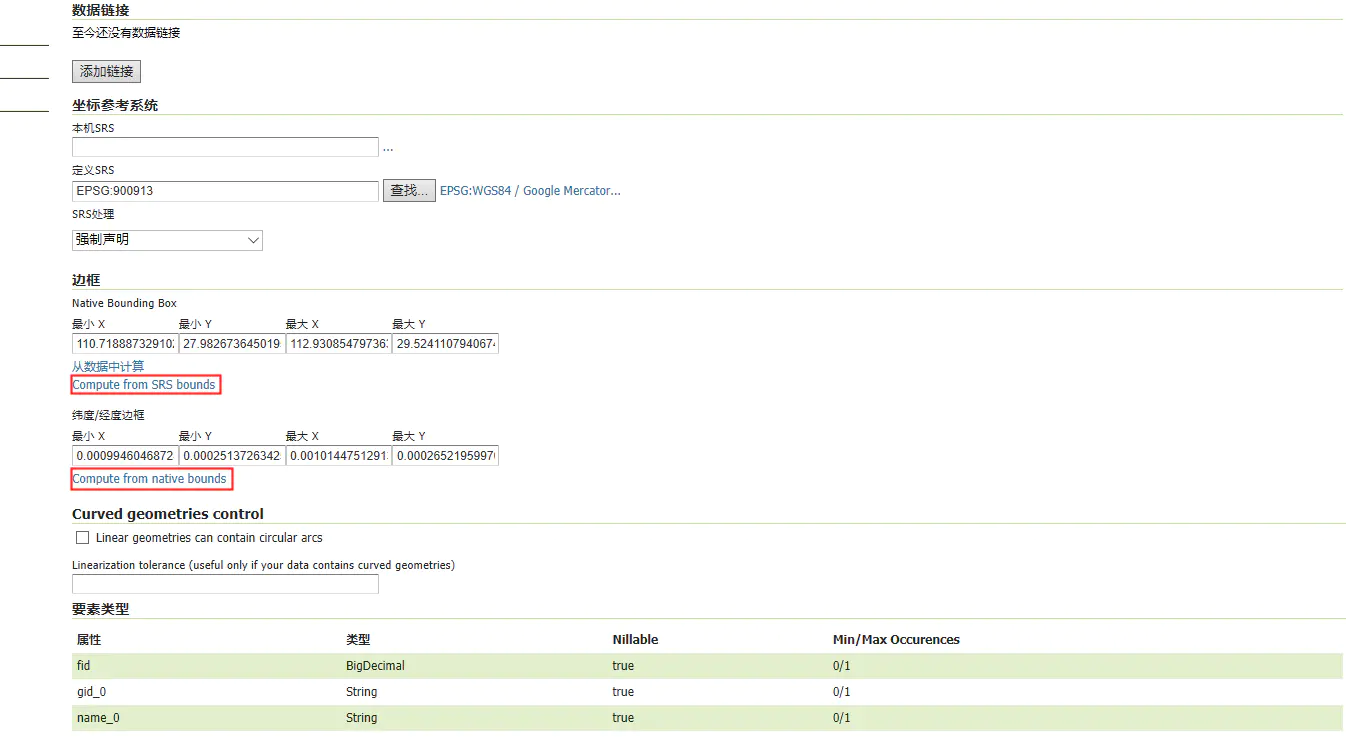This screenshot has width=1346, height=737.
Task: Click the Native Bounding Box label
Action: click(125, 303)
